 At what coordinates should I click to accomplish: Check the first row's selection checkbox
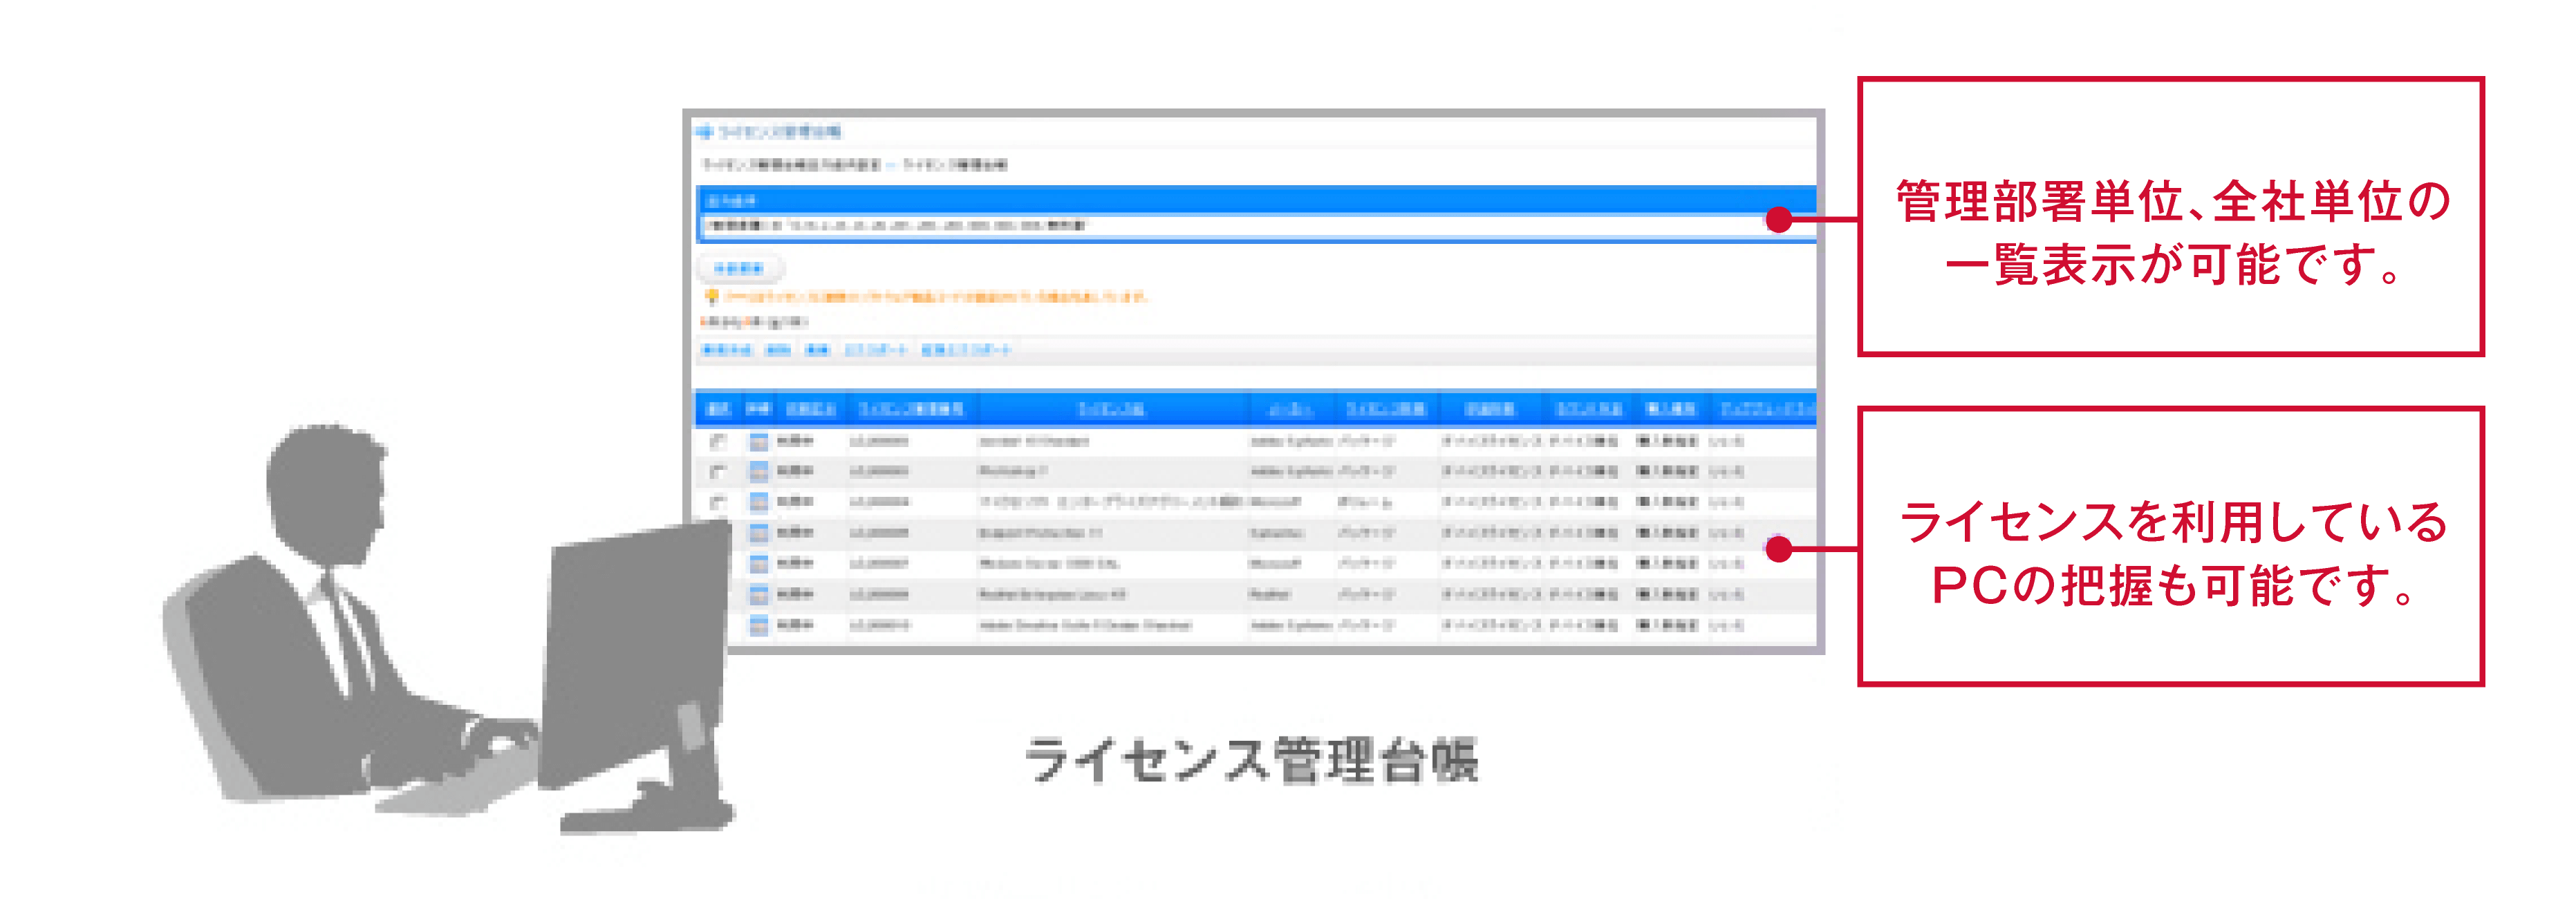click(717, 441)
